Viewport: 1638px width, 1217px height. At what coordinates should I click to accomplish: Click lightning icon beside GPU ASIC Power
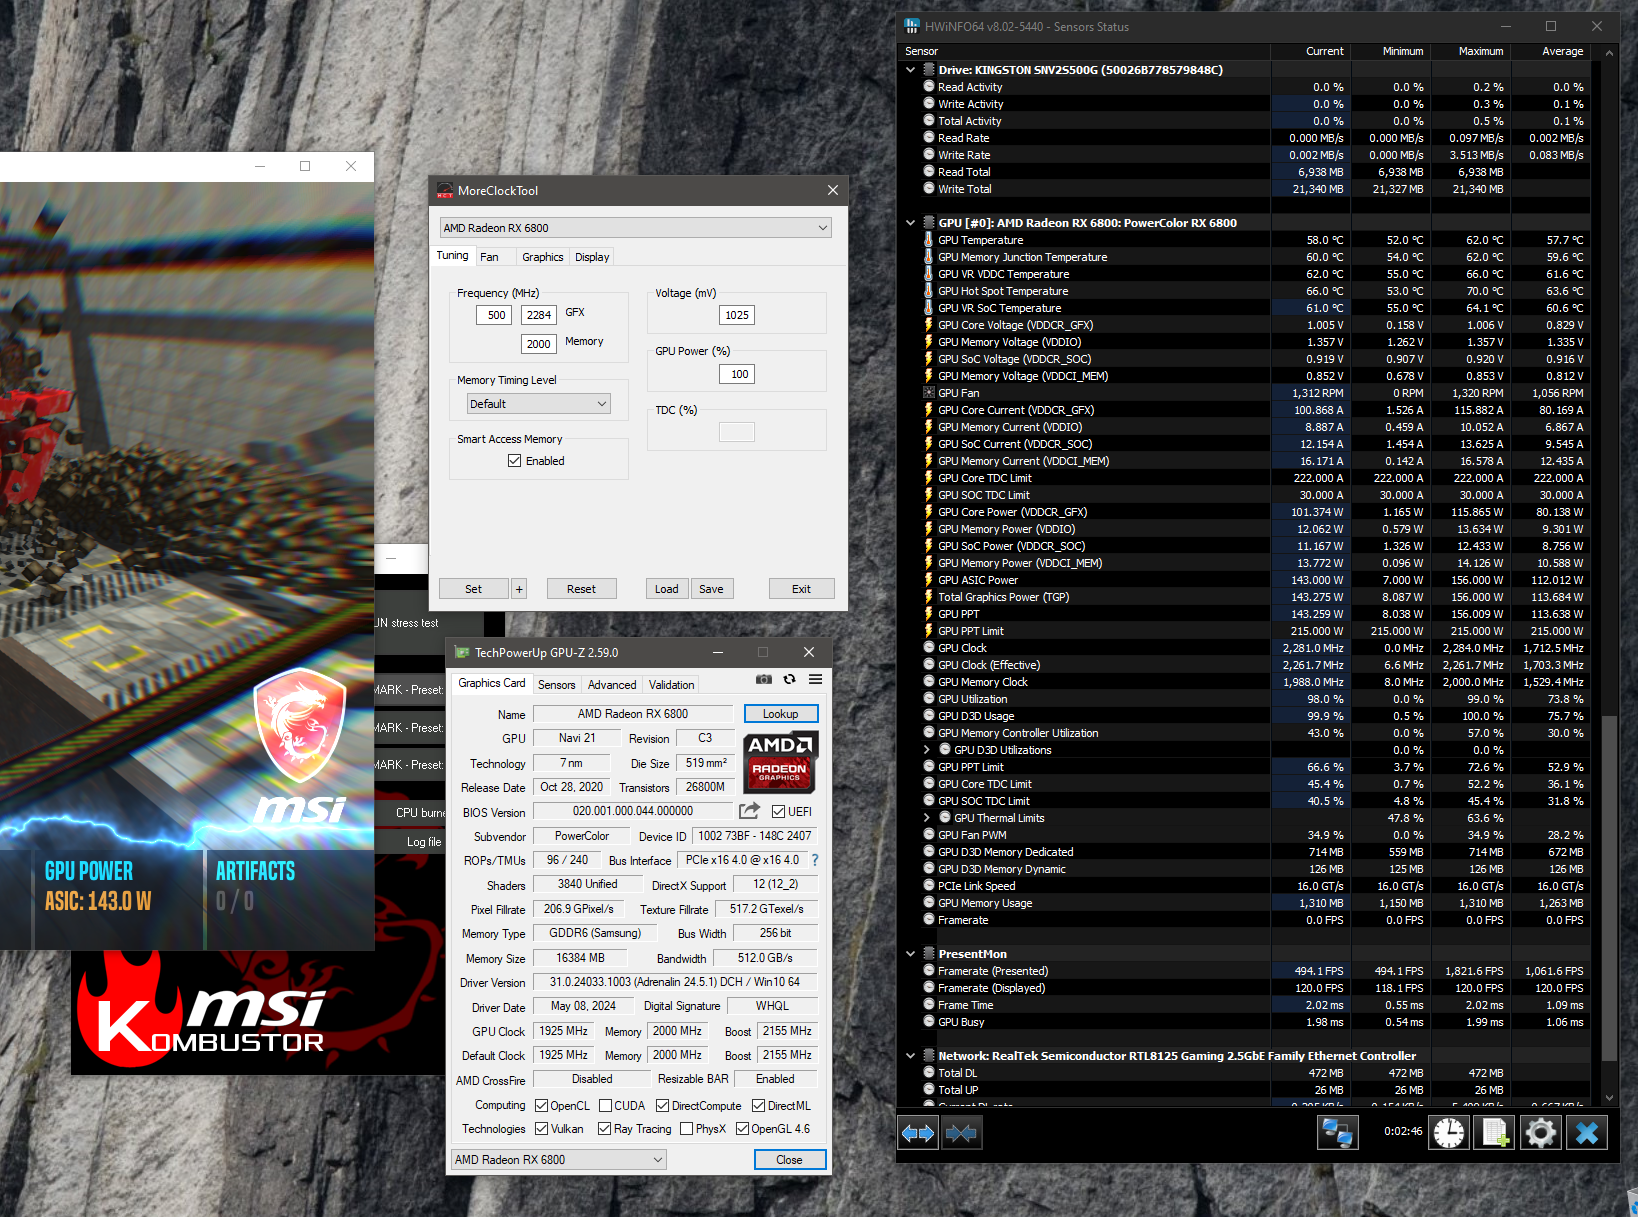click(929, 580)
